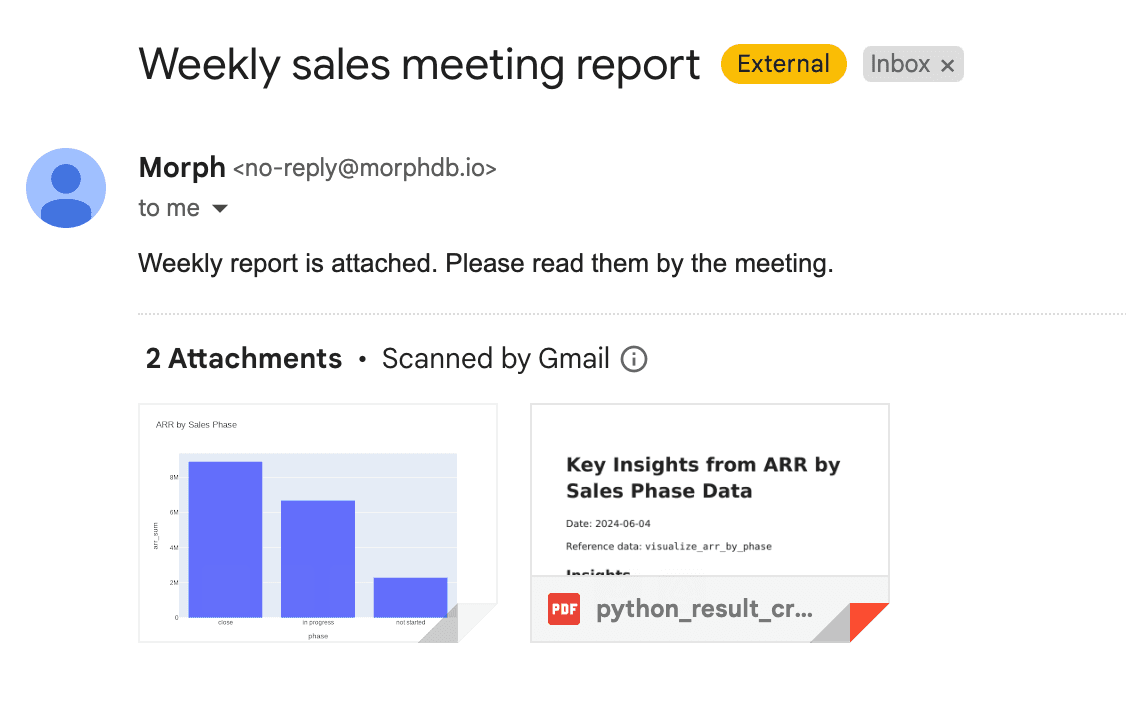Screen dimensions: 1126x714
Task: Click the 'Key Insights from ARR' PDF preview title
Action: (x=702, y=478)
